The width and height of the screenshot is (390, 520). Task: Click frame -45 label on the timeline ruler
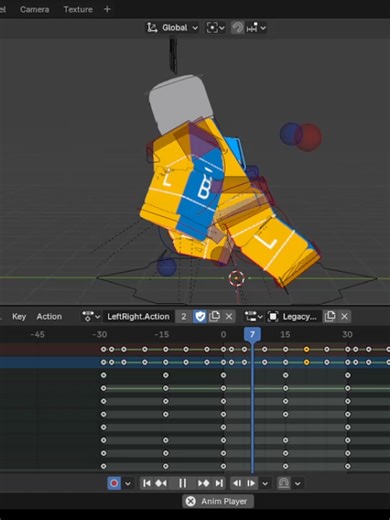[x=37, y=334]
